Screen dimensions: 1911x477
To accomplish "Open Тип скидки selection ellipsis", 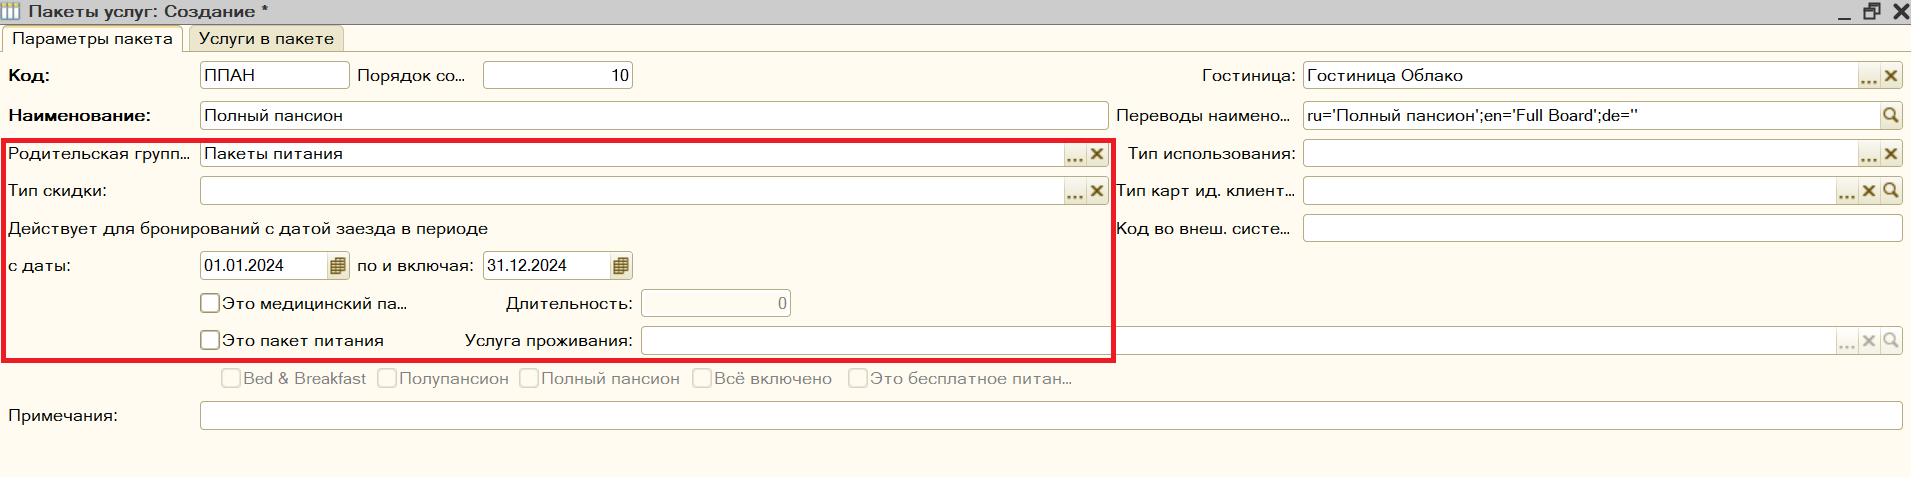I will click(1075, 191).
